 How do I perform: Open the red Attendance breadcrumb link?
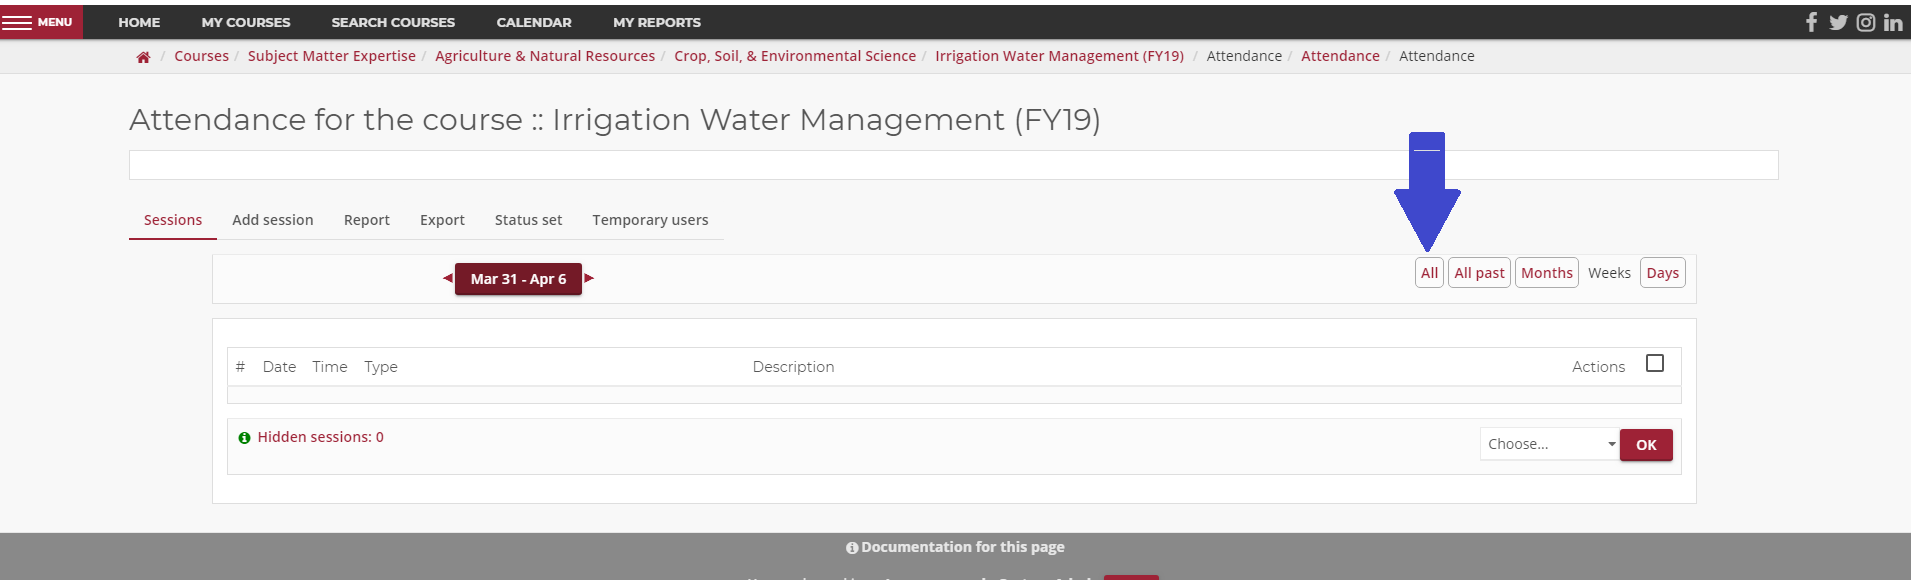tap(1340, 56)
